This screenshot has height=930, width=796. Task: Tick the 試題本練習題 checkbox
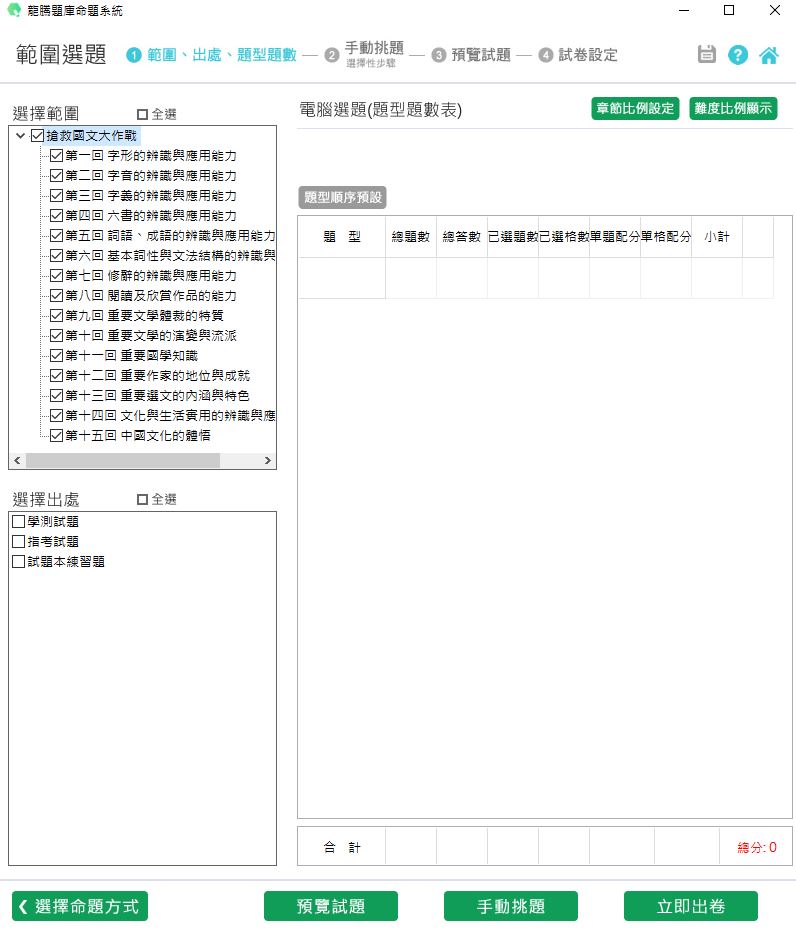click(18, 562)
